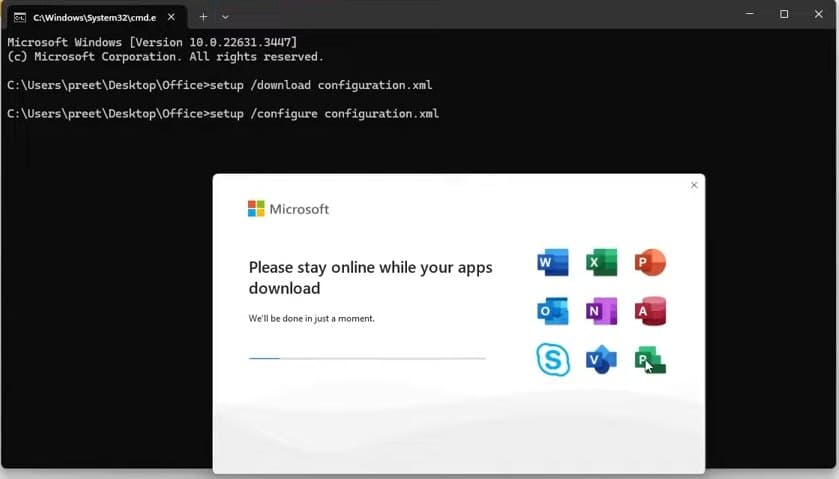The image size is (839, 479).
Task: Click the Office download progress bar
Action: [x=367, y=359]
